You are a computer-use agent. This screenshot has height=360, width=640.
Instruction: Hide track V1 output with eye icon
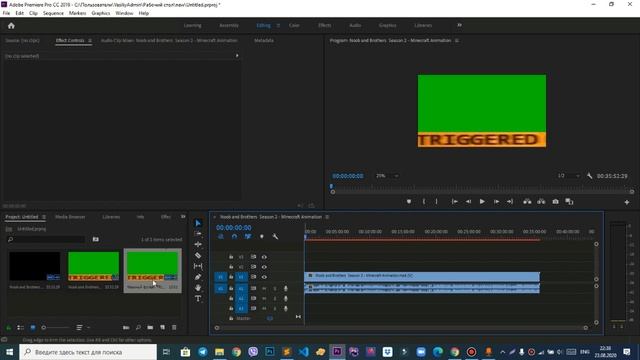click(x=264, y=277)
